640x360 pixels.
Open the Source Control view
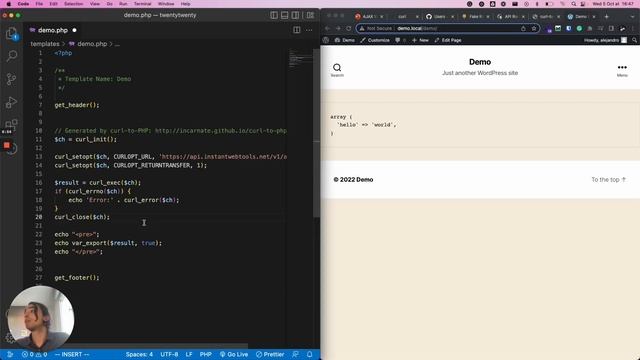(x=11, y=79)
